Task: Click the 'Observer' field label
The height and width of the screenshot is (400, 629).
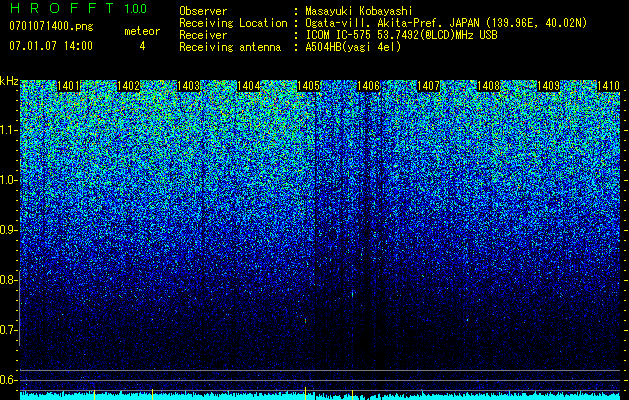Action: (203, 11)
